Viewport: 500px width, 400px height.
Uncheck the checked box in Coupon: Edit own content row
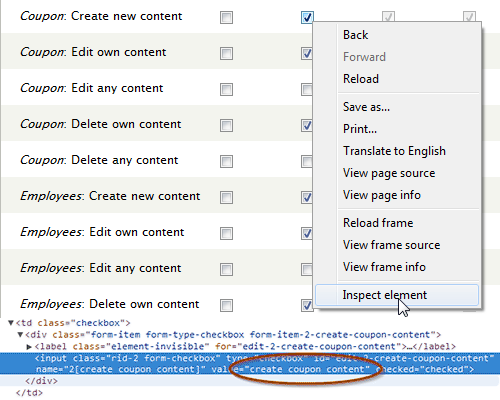[x=306, y=54]
